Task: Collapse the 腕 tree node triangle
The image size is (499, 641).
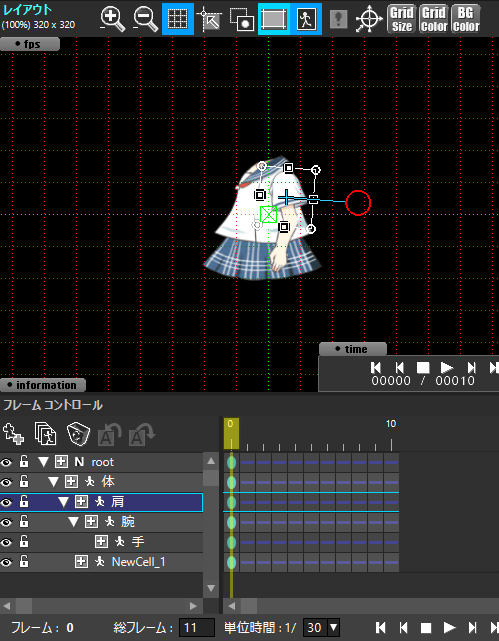Action: pos(73,522)
